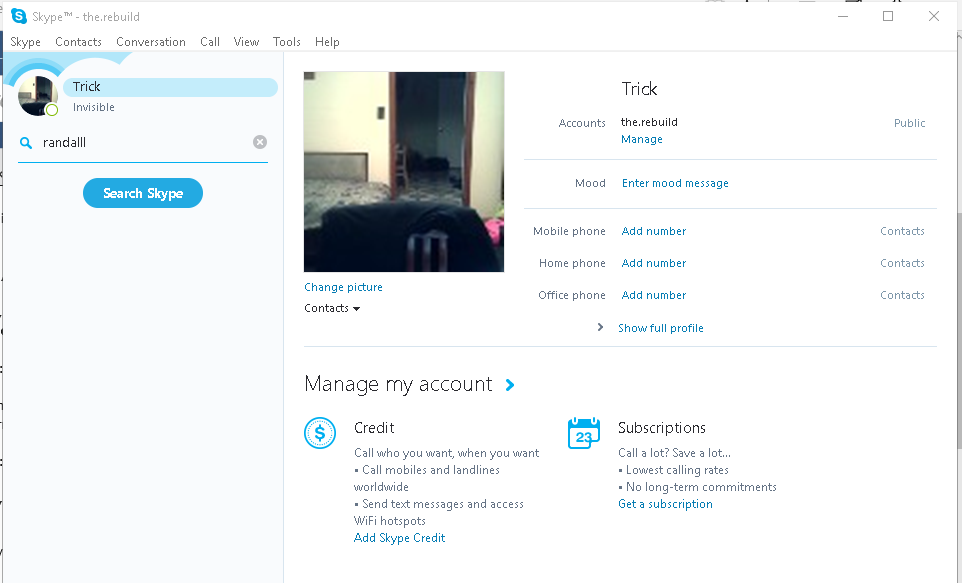Click the Subscriptions calendar icon
The width and height of the screenshot is (962, 583).
click(584, 433)
